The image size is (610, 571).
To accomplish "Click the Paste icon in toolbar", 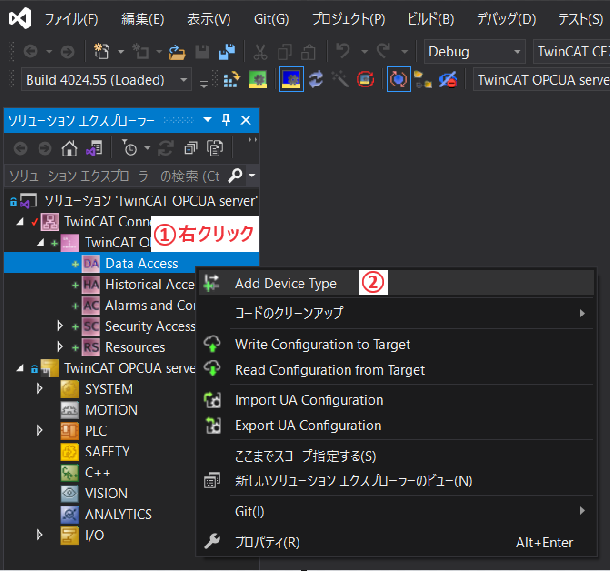I will [309, 52].
